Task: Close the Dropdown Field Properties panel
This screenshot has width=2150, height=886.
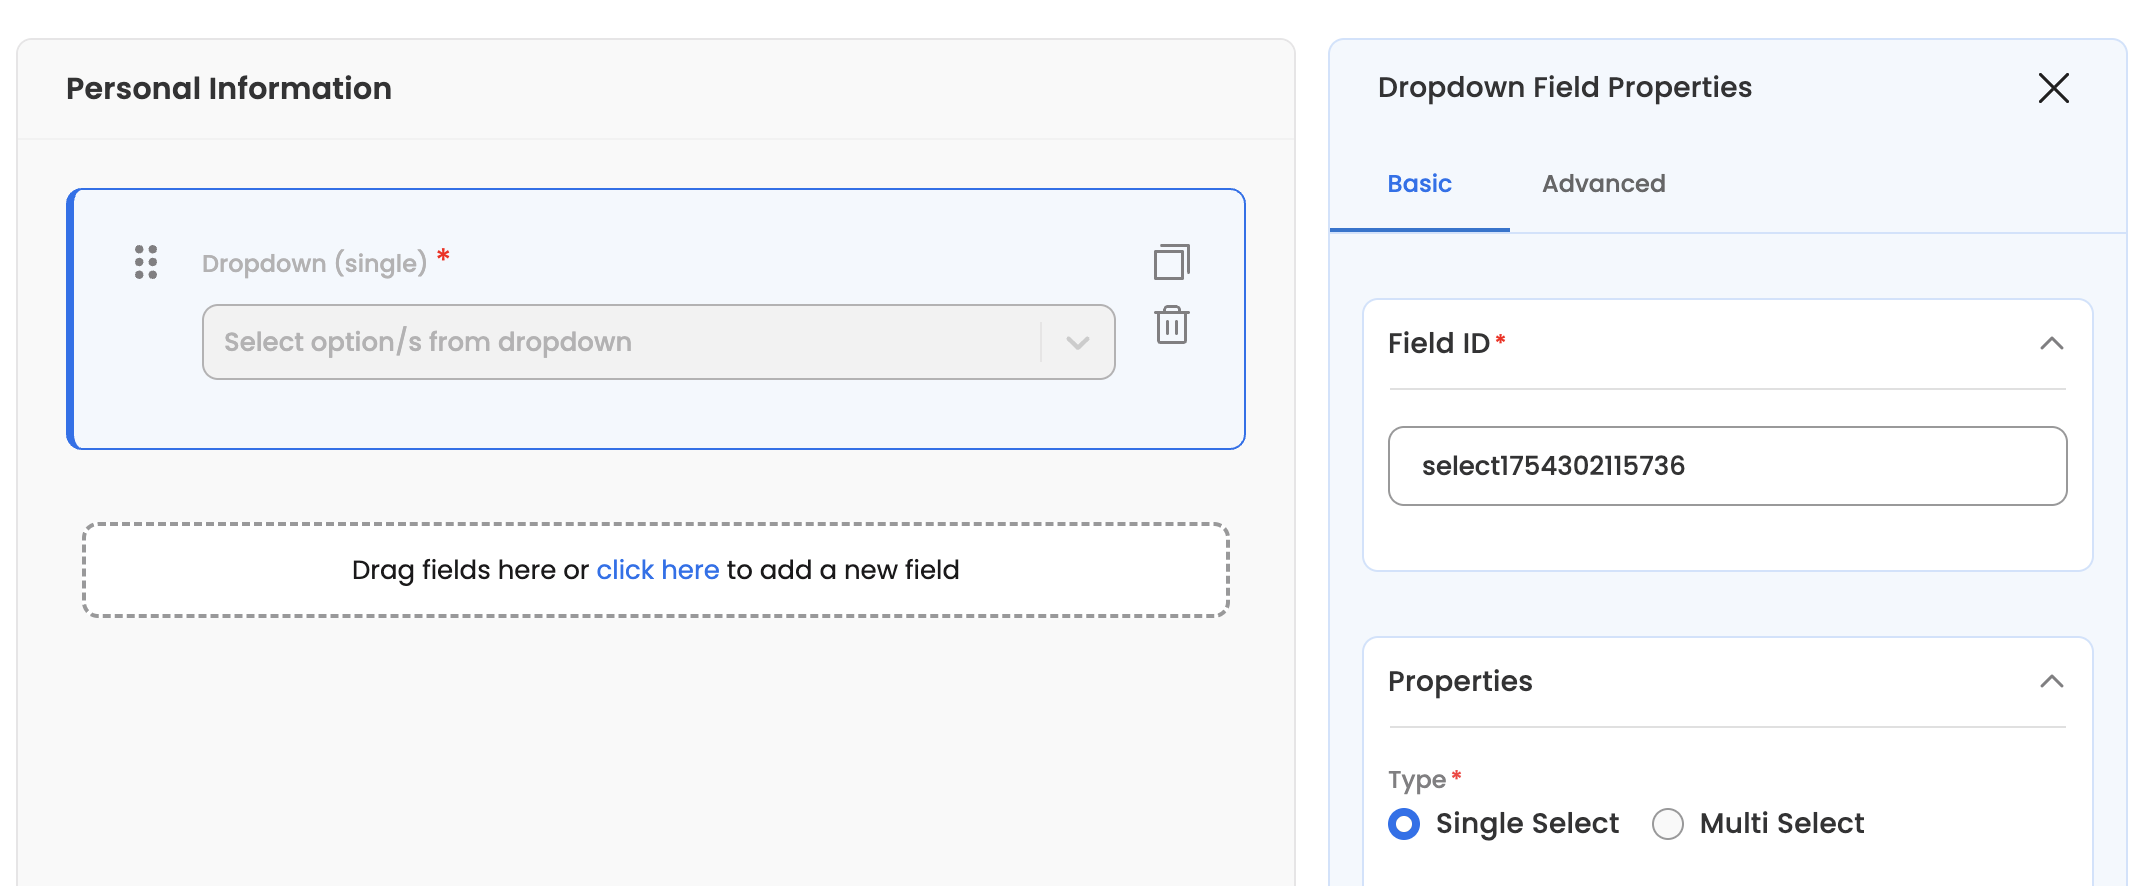Action: point(2053,88)
